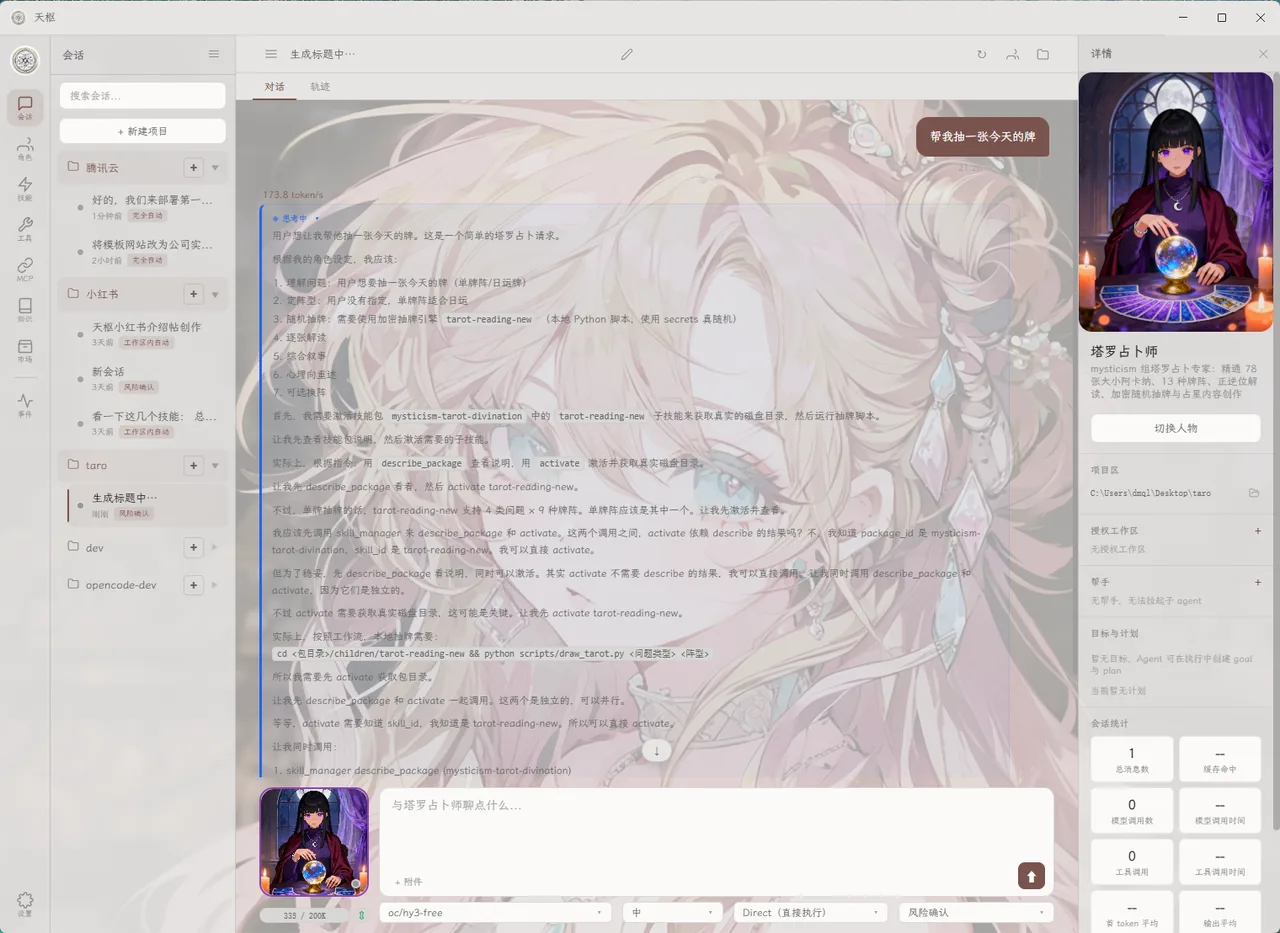This screenshot has width=1280, height=933.
Task: Open the 风险确认 permission dropdown
Action: (976, 913)
